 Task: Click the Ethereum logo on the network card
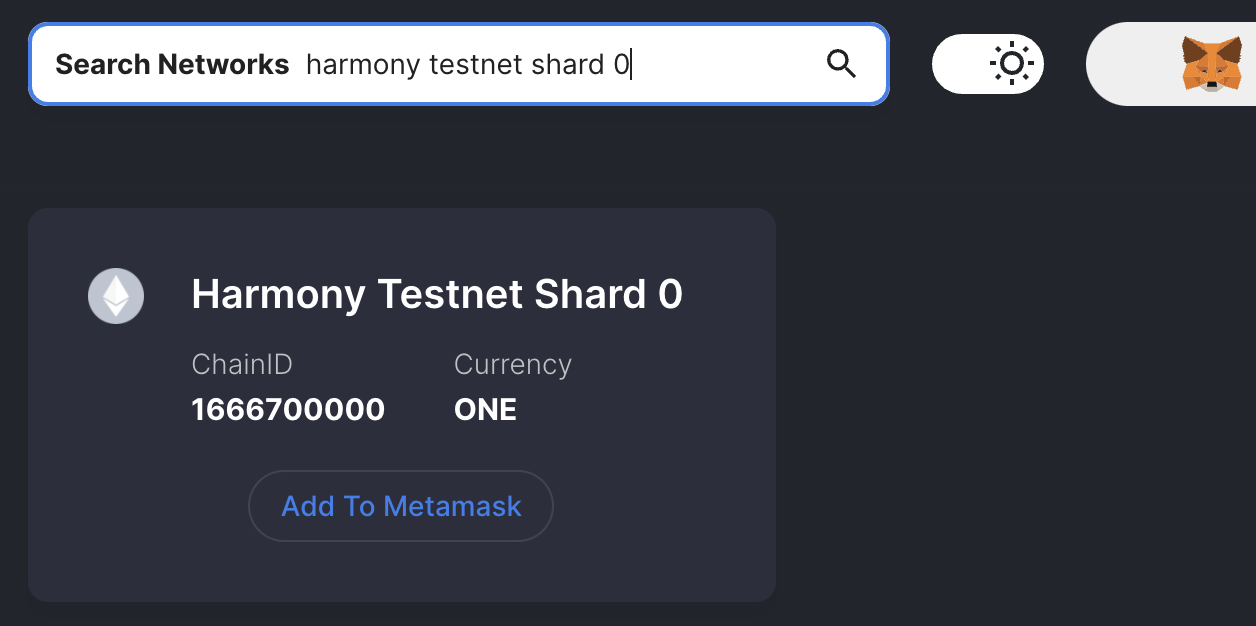coord(116,296)
